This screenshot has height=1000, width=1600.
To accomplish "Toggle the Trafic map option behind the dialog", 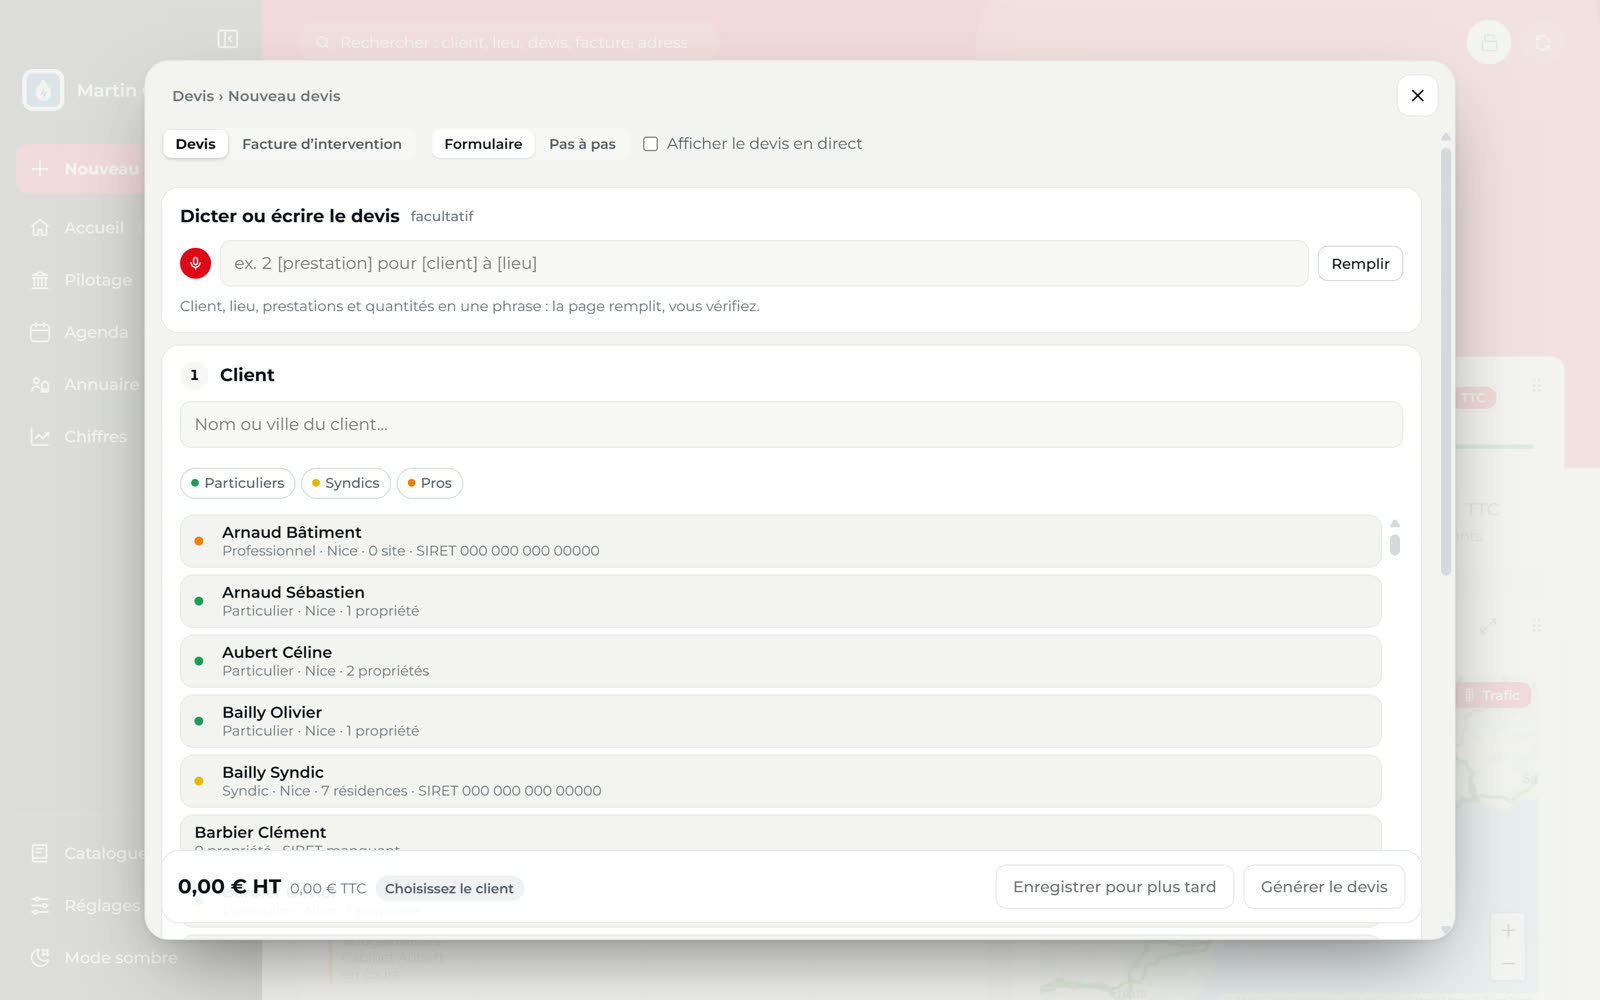I will pos(1492,695).
